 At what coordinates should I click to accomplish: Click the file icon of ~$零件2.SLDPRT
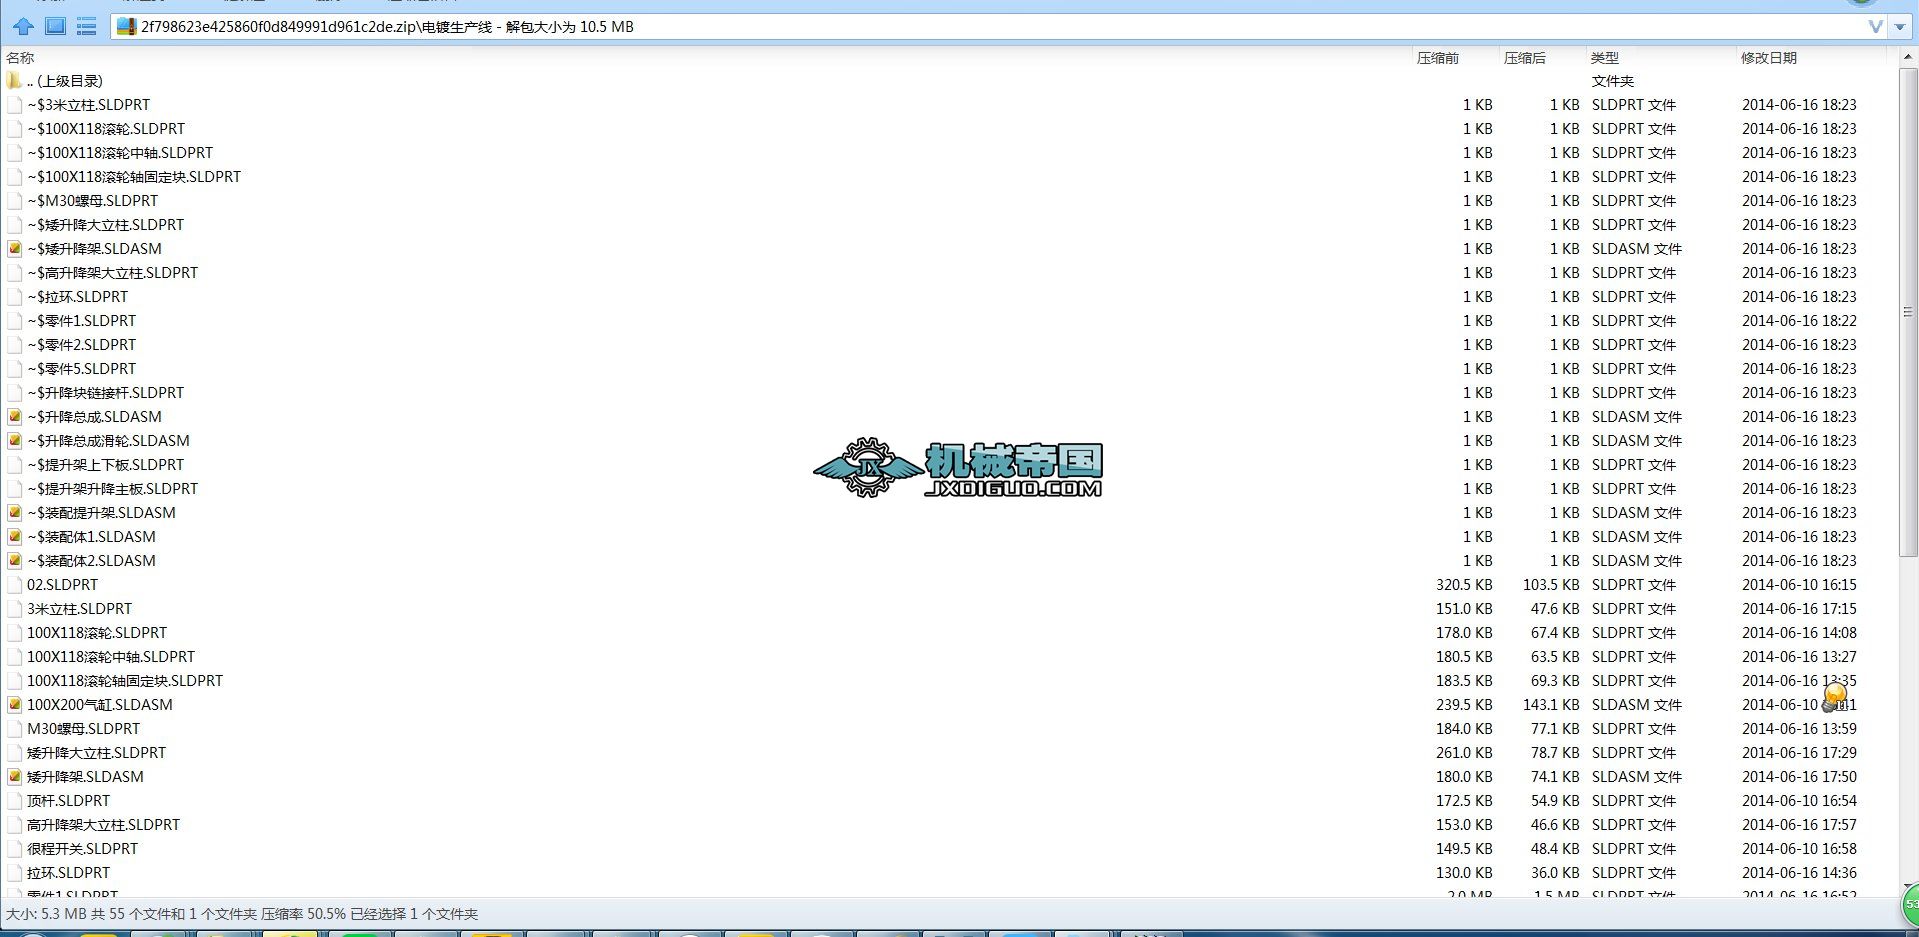pyautogui.click(x=14, y=345)
